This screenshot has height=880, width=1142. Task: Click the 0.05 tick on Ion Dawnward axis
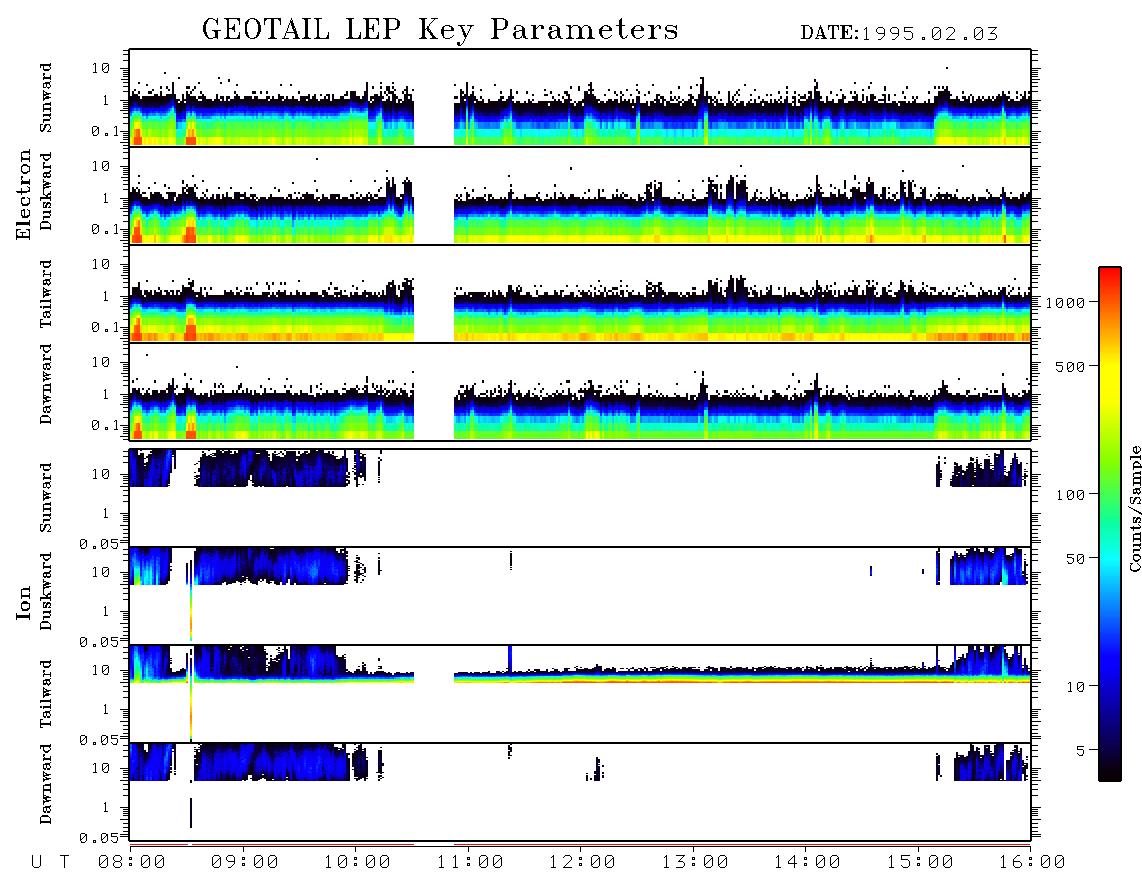[x=98, y=838]
